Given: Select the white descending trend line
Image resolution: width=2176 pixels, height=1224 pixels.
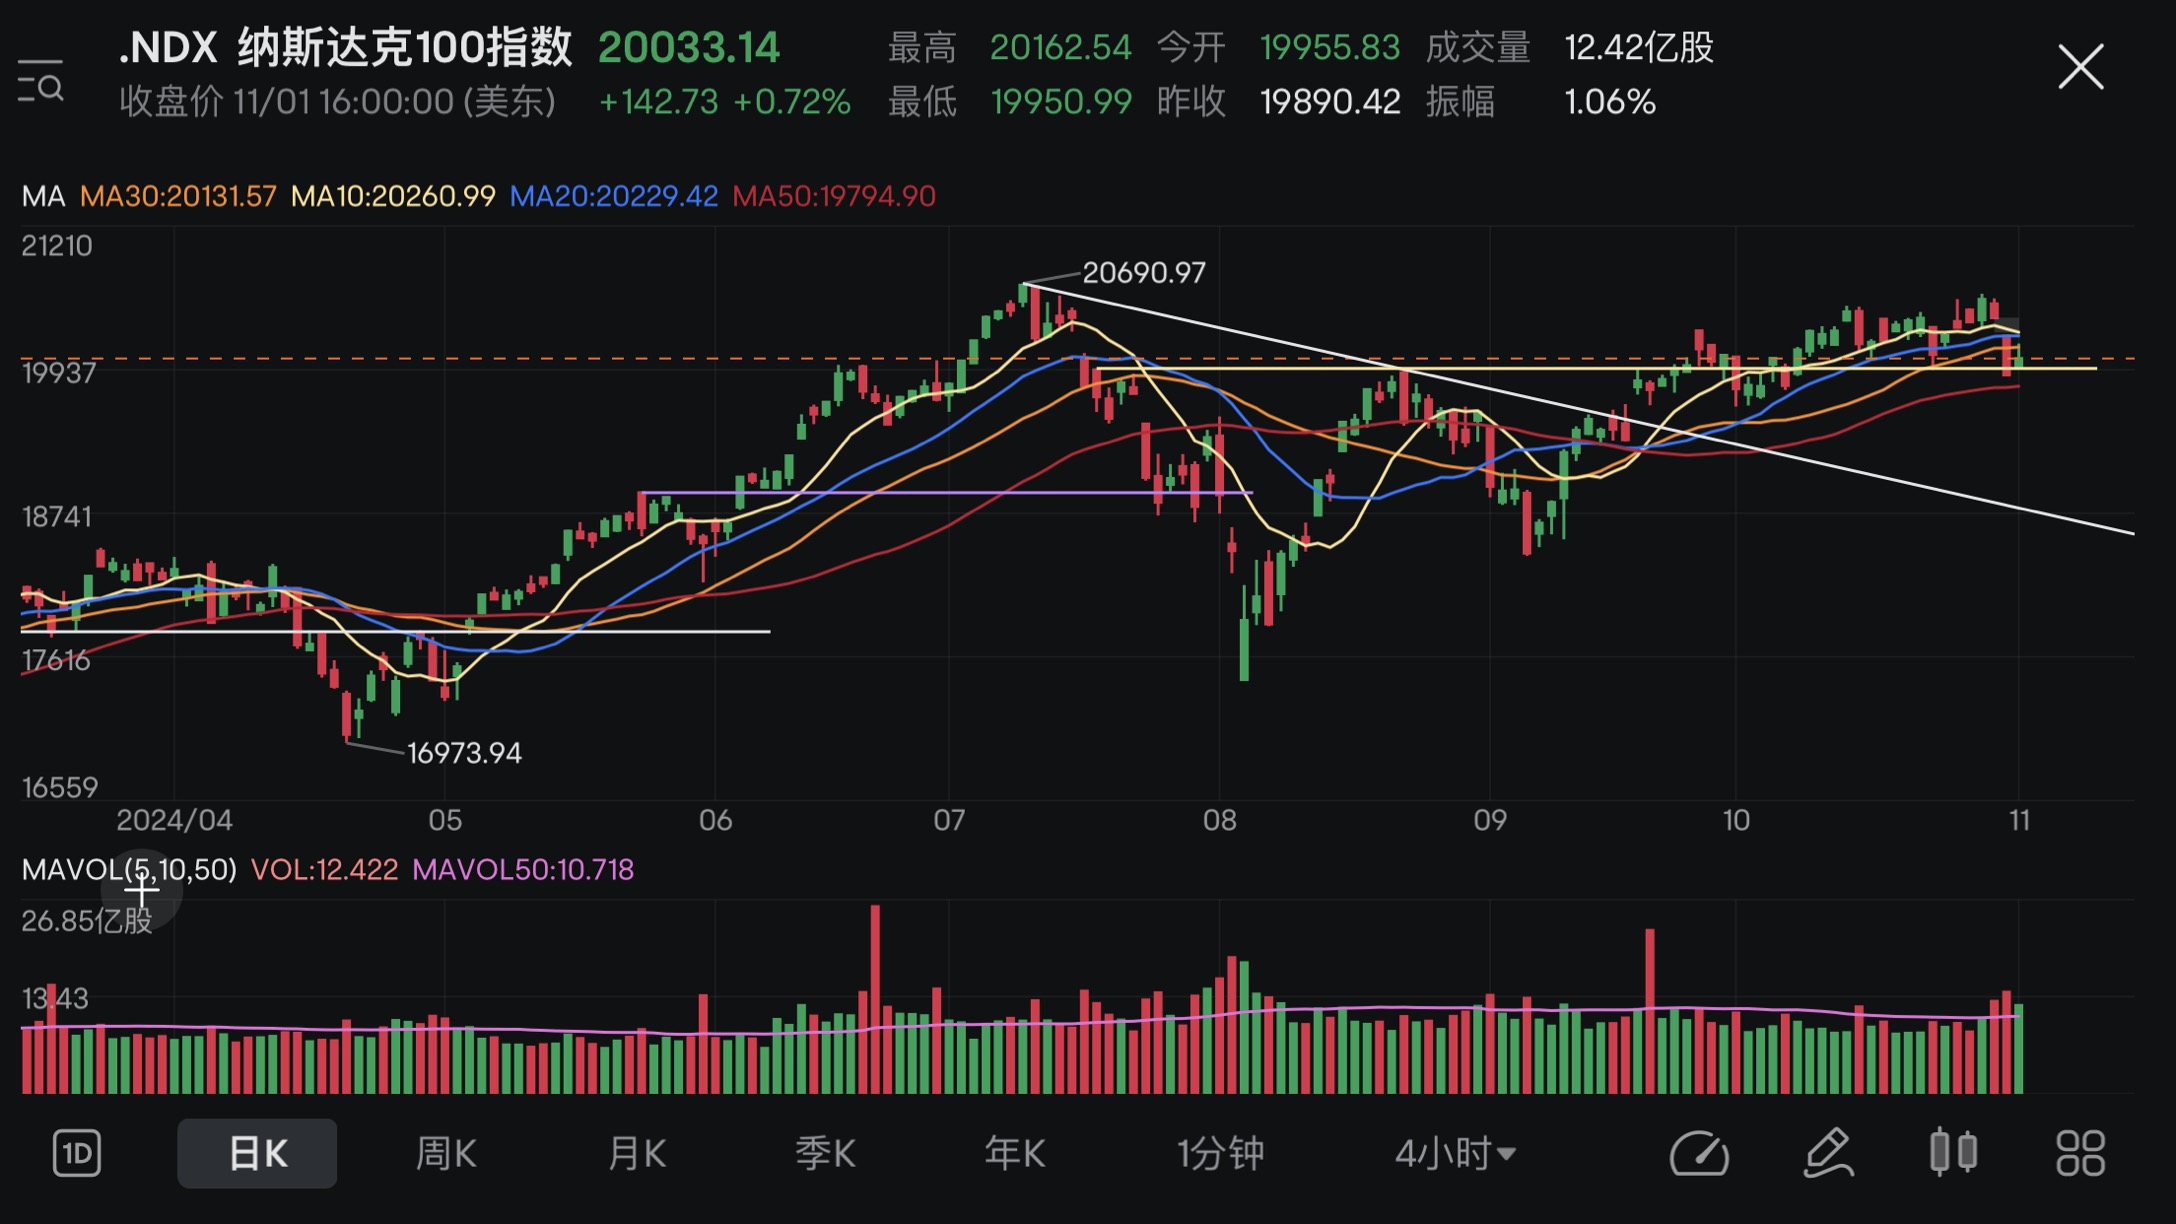Looking at the screenshot, I should 1578,409.
